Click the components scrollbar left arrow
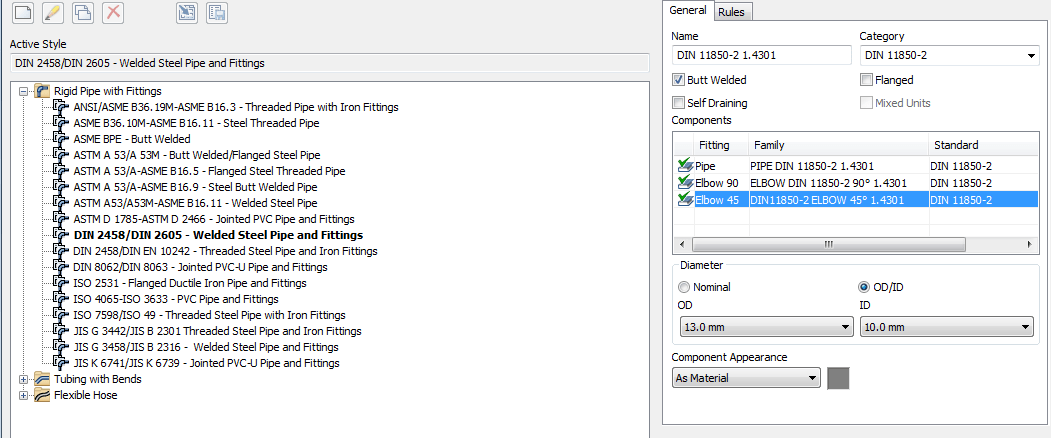1051x438 pixels. point(681,244)
